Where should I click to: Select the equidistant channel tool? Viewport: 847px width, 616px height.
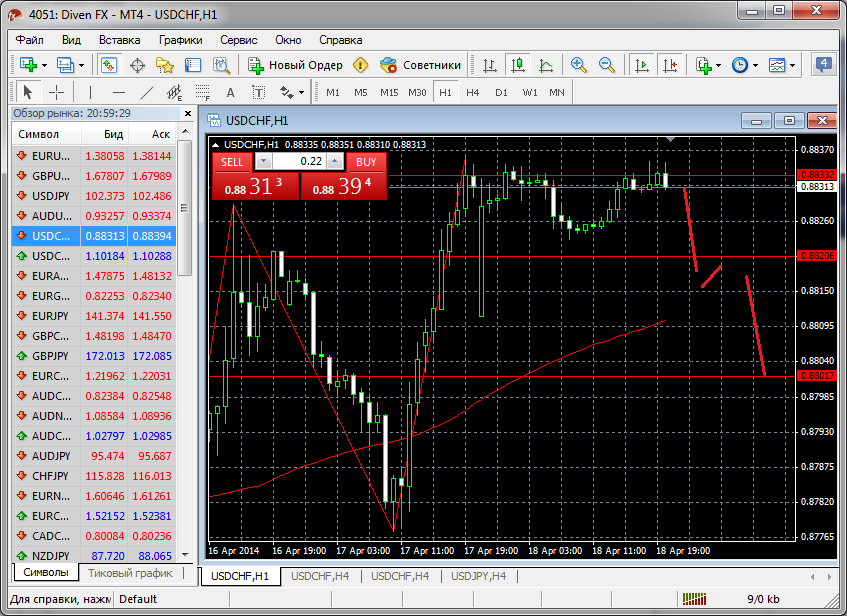174,92
